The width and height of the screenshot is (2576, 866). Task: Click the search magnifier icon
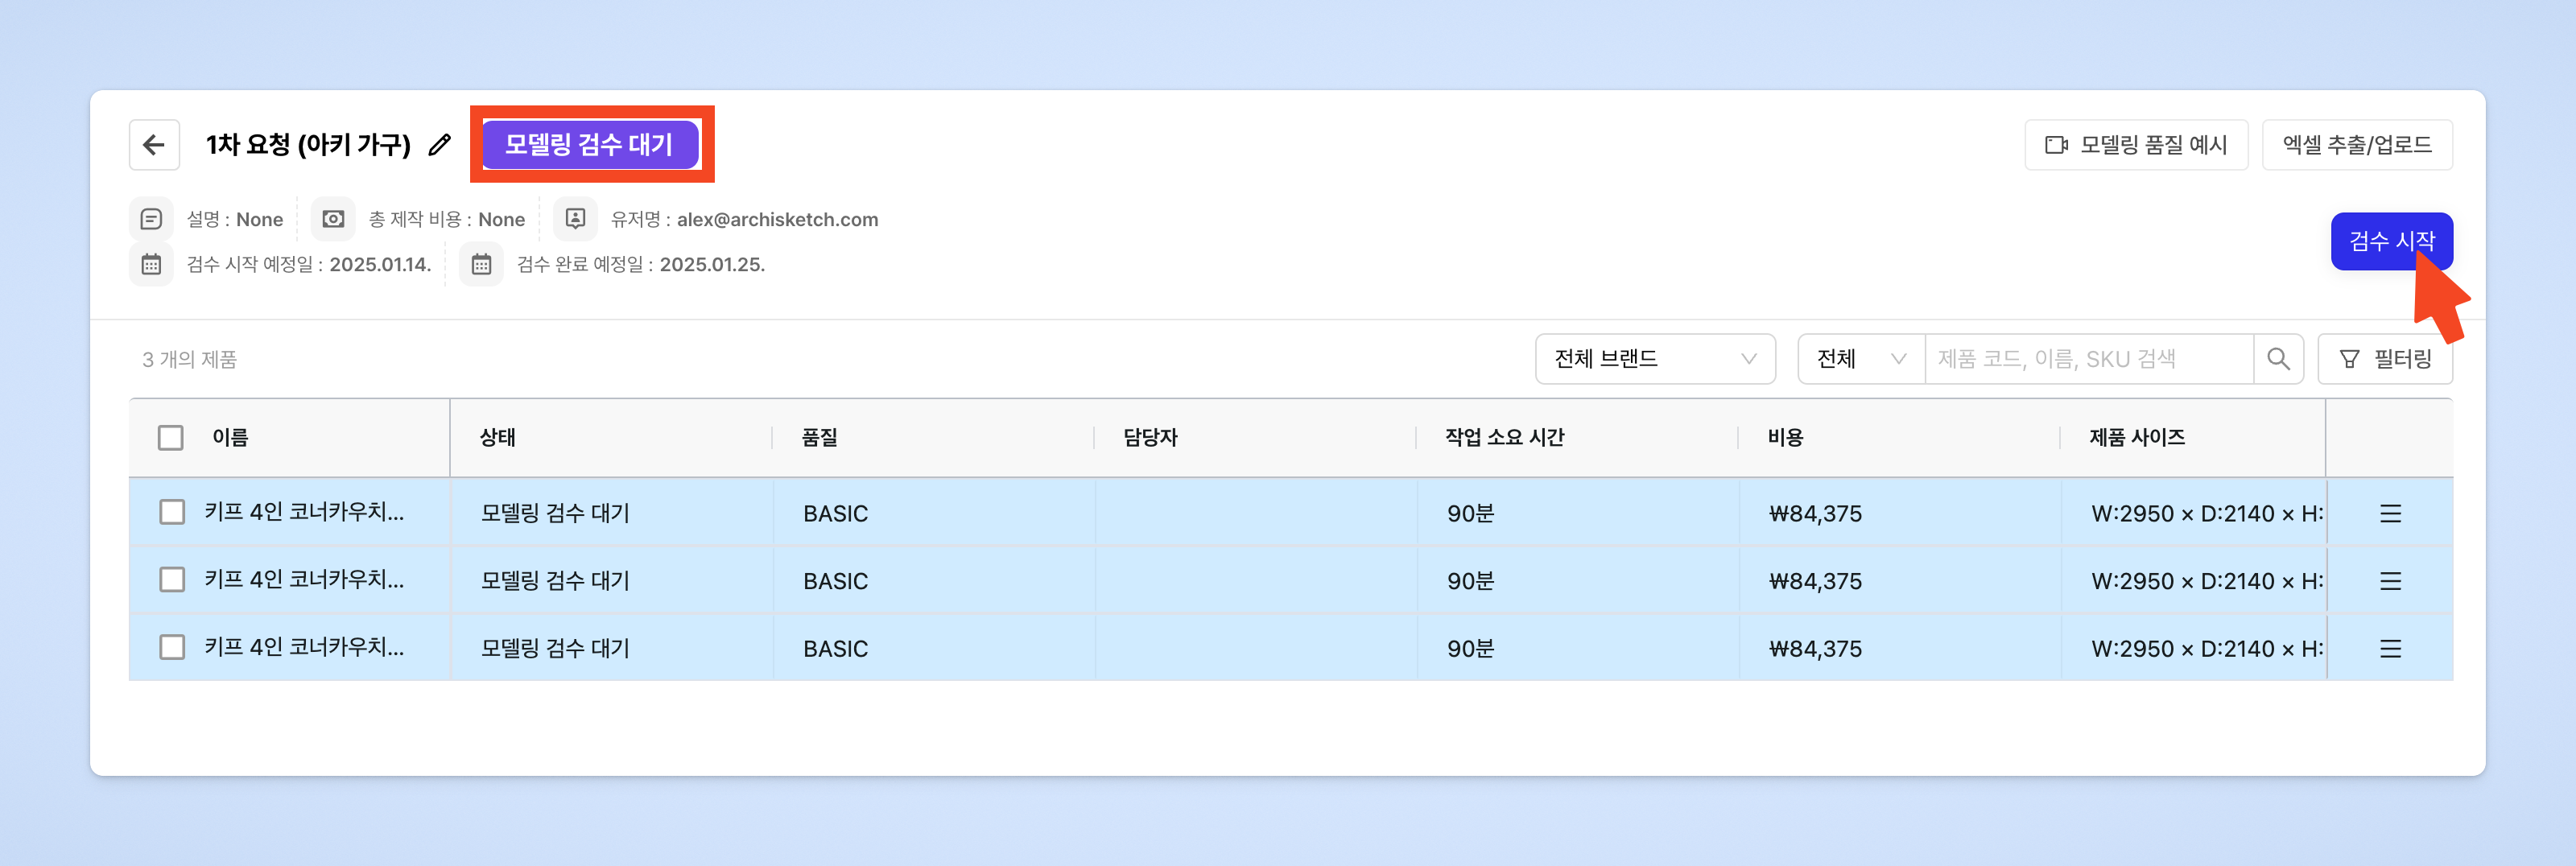pos(2278,359)
